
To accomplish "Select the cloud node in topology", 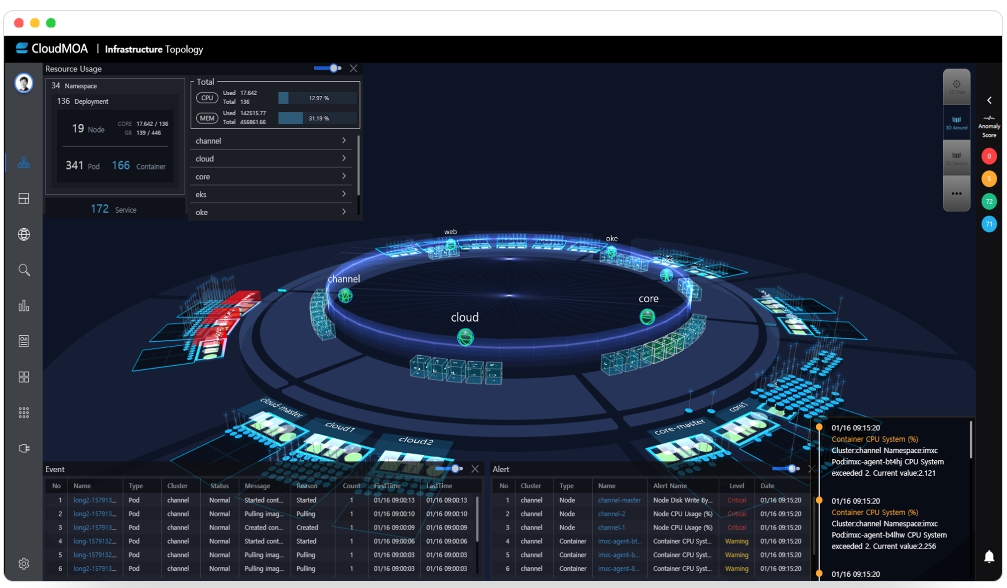I will click(x=465, y=337).
